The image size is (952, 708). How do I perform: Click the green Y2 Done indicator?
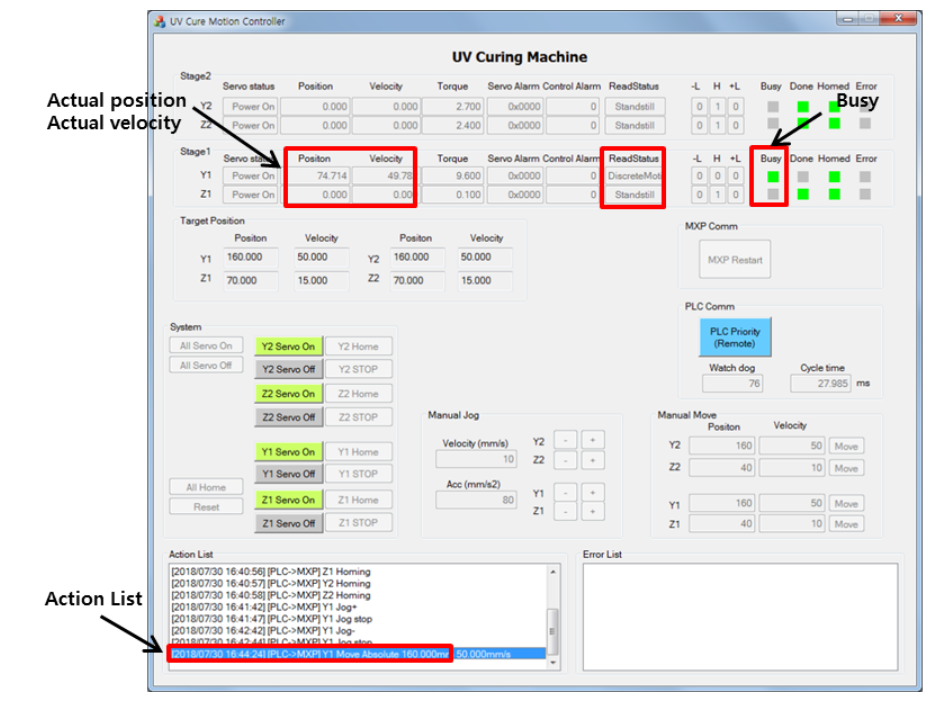tap(802, 107)
